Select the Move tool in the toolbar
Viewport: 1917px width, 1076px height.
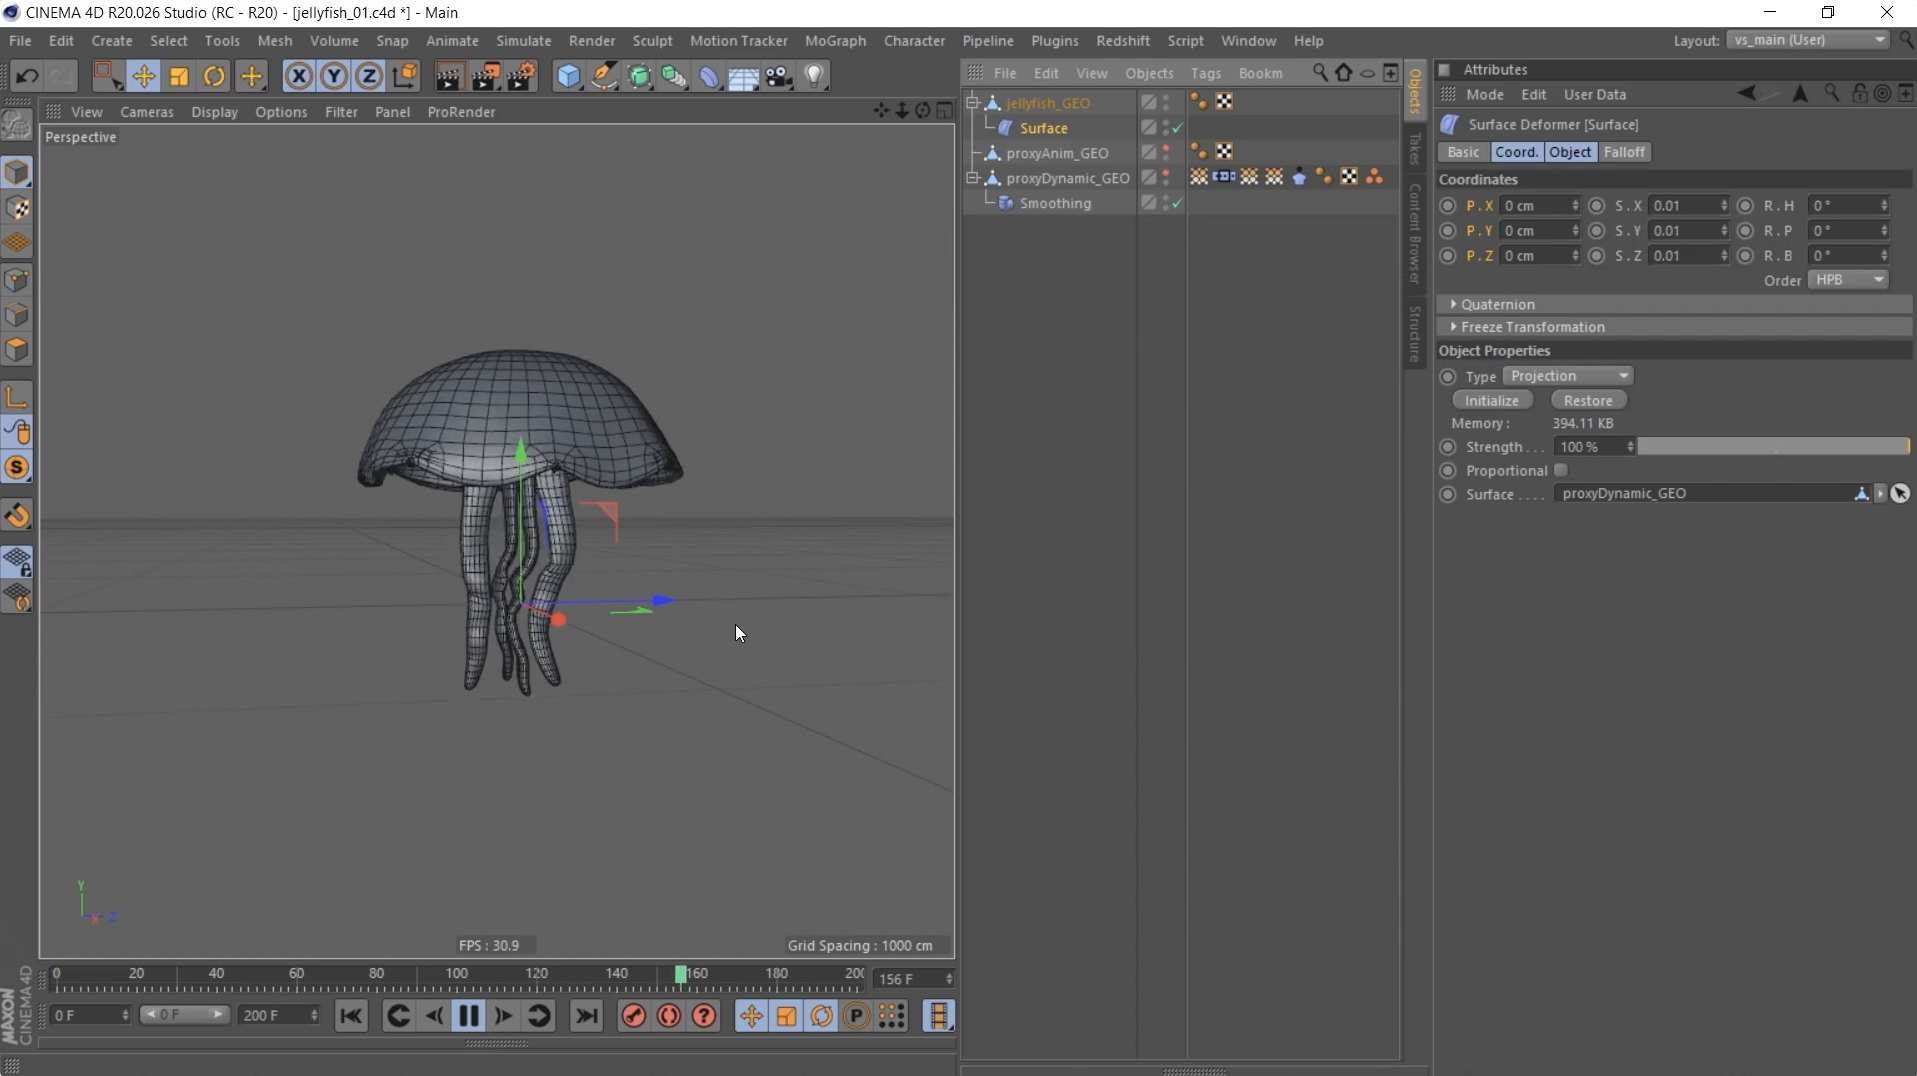coord(144,76)
